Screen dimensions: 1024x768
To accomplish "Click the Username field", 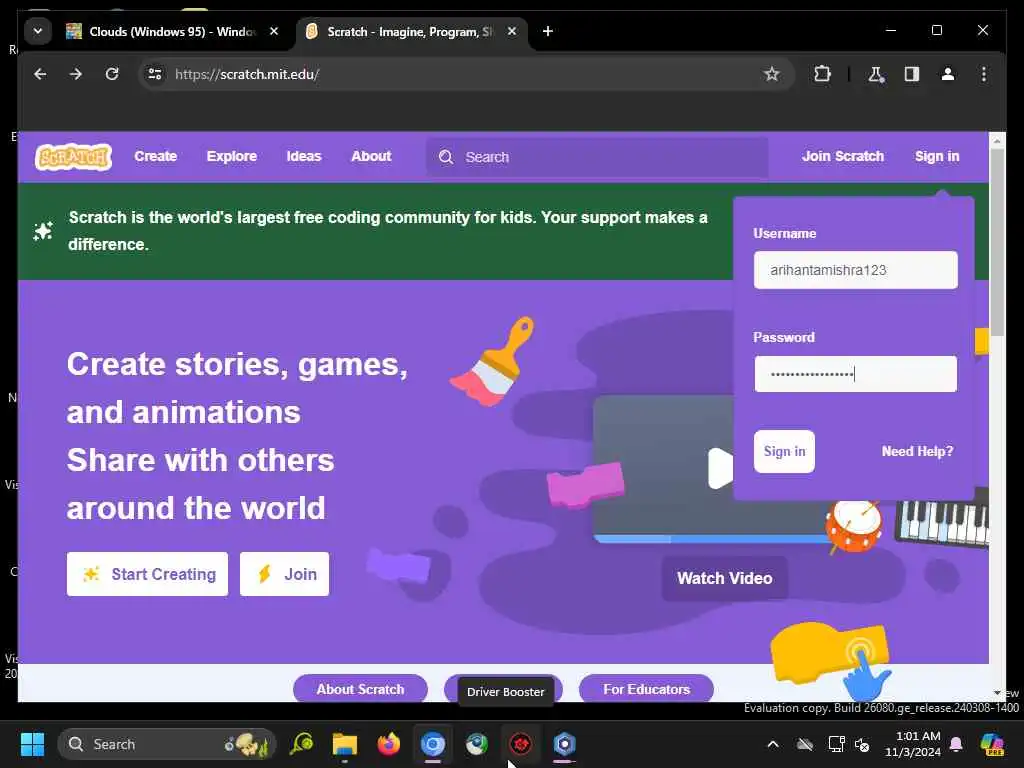I will [x=856, y=270].
